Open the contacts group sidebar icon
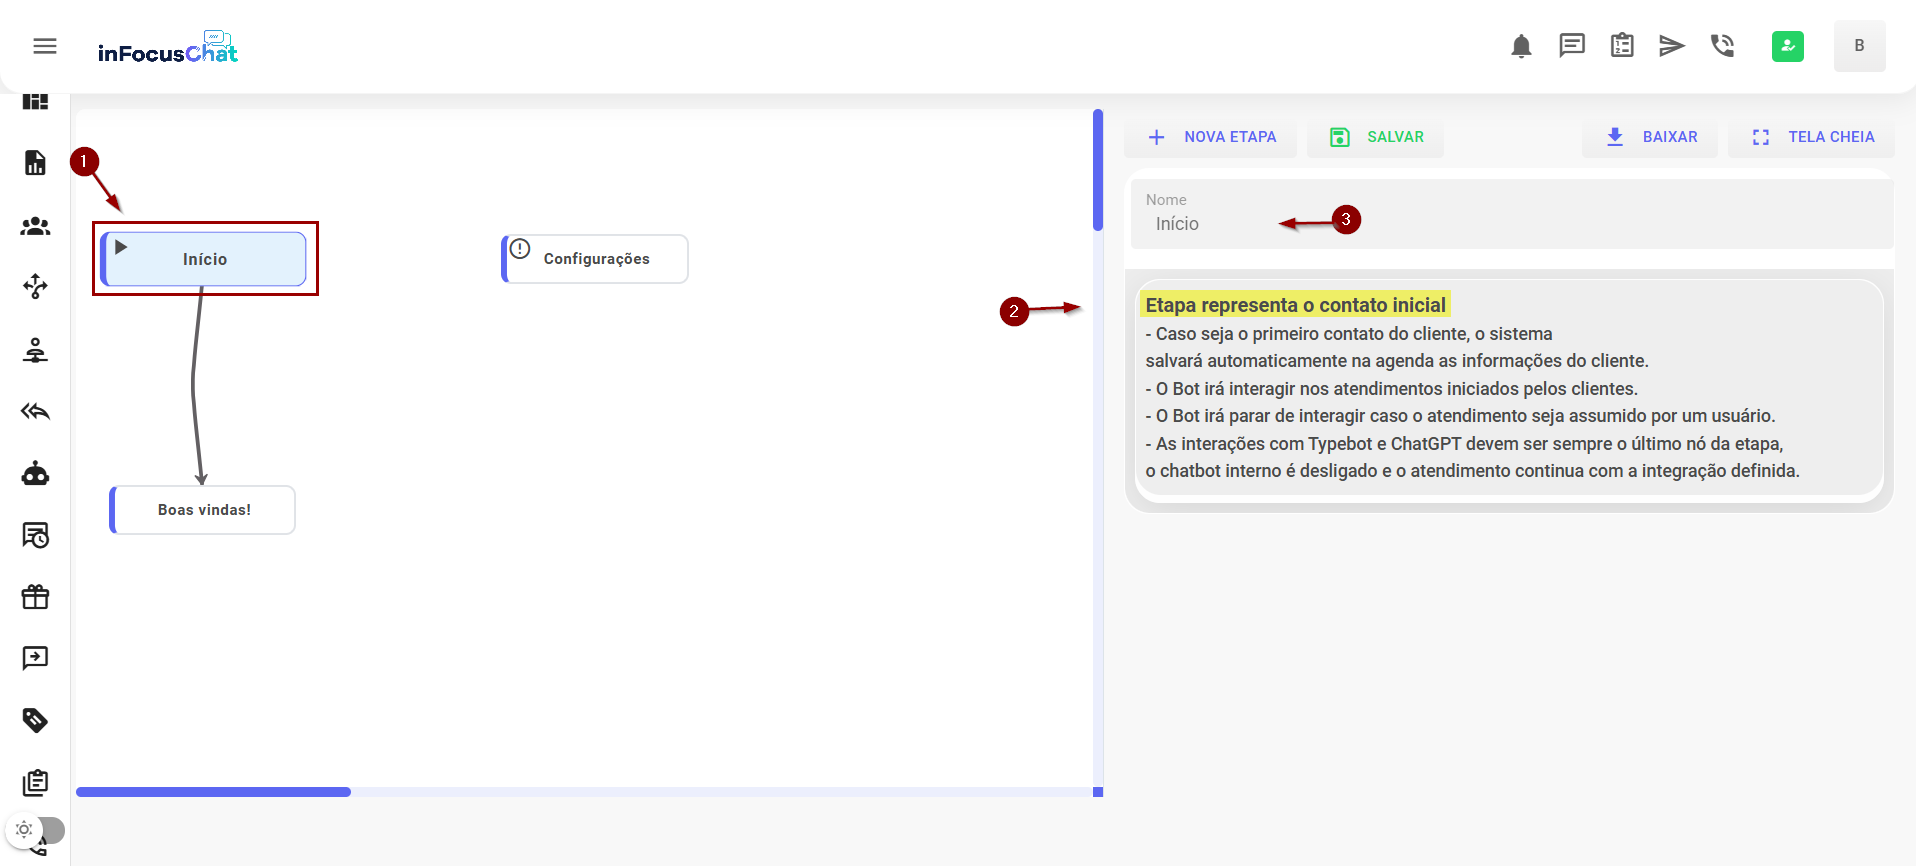Viewport: 1916px width, 866px height. coord(35,227)
